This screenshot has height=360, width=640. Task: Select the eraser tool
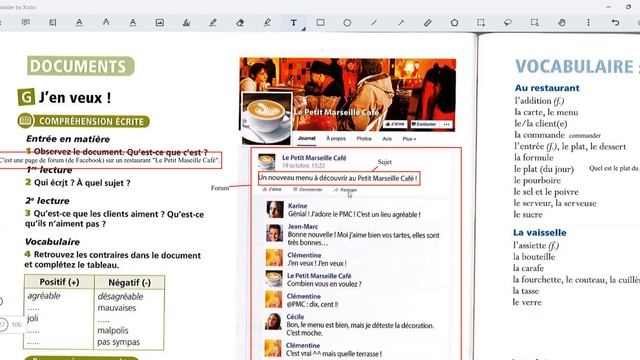pos(240,22)
